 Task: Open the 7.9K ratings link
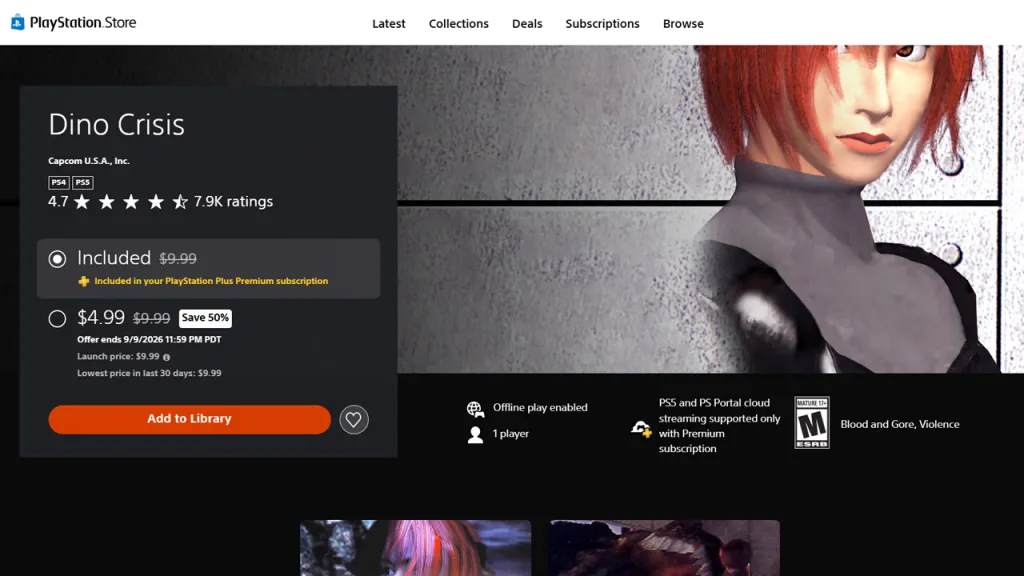pos(233,201)
